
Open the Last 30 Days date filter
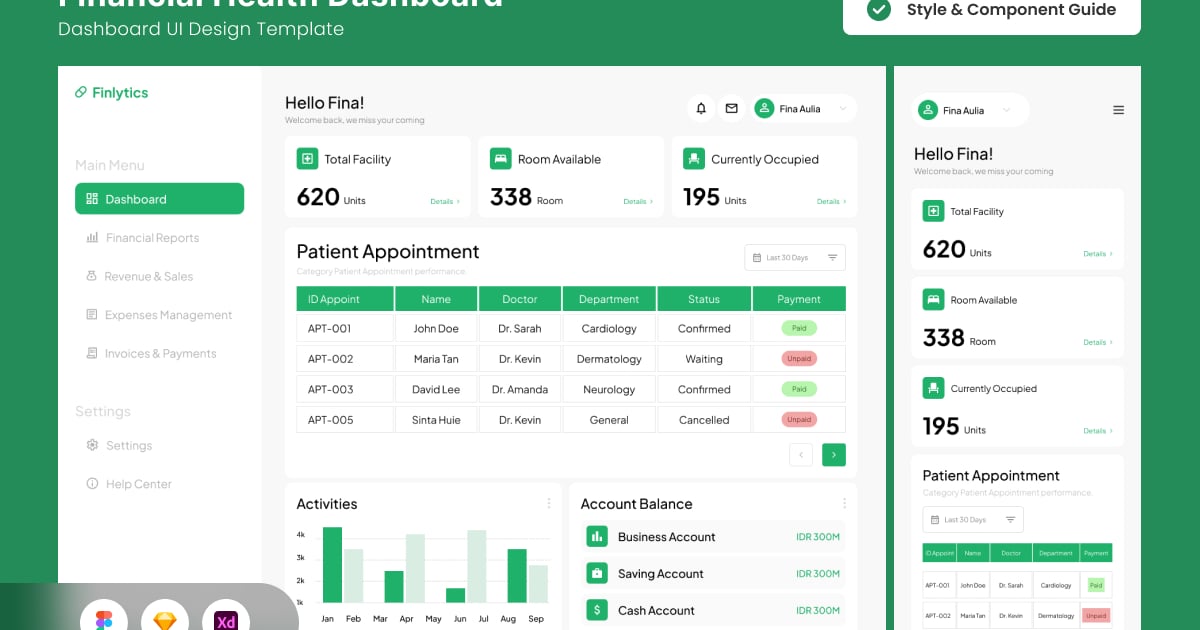[x=794, y=258]
